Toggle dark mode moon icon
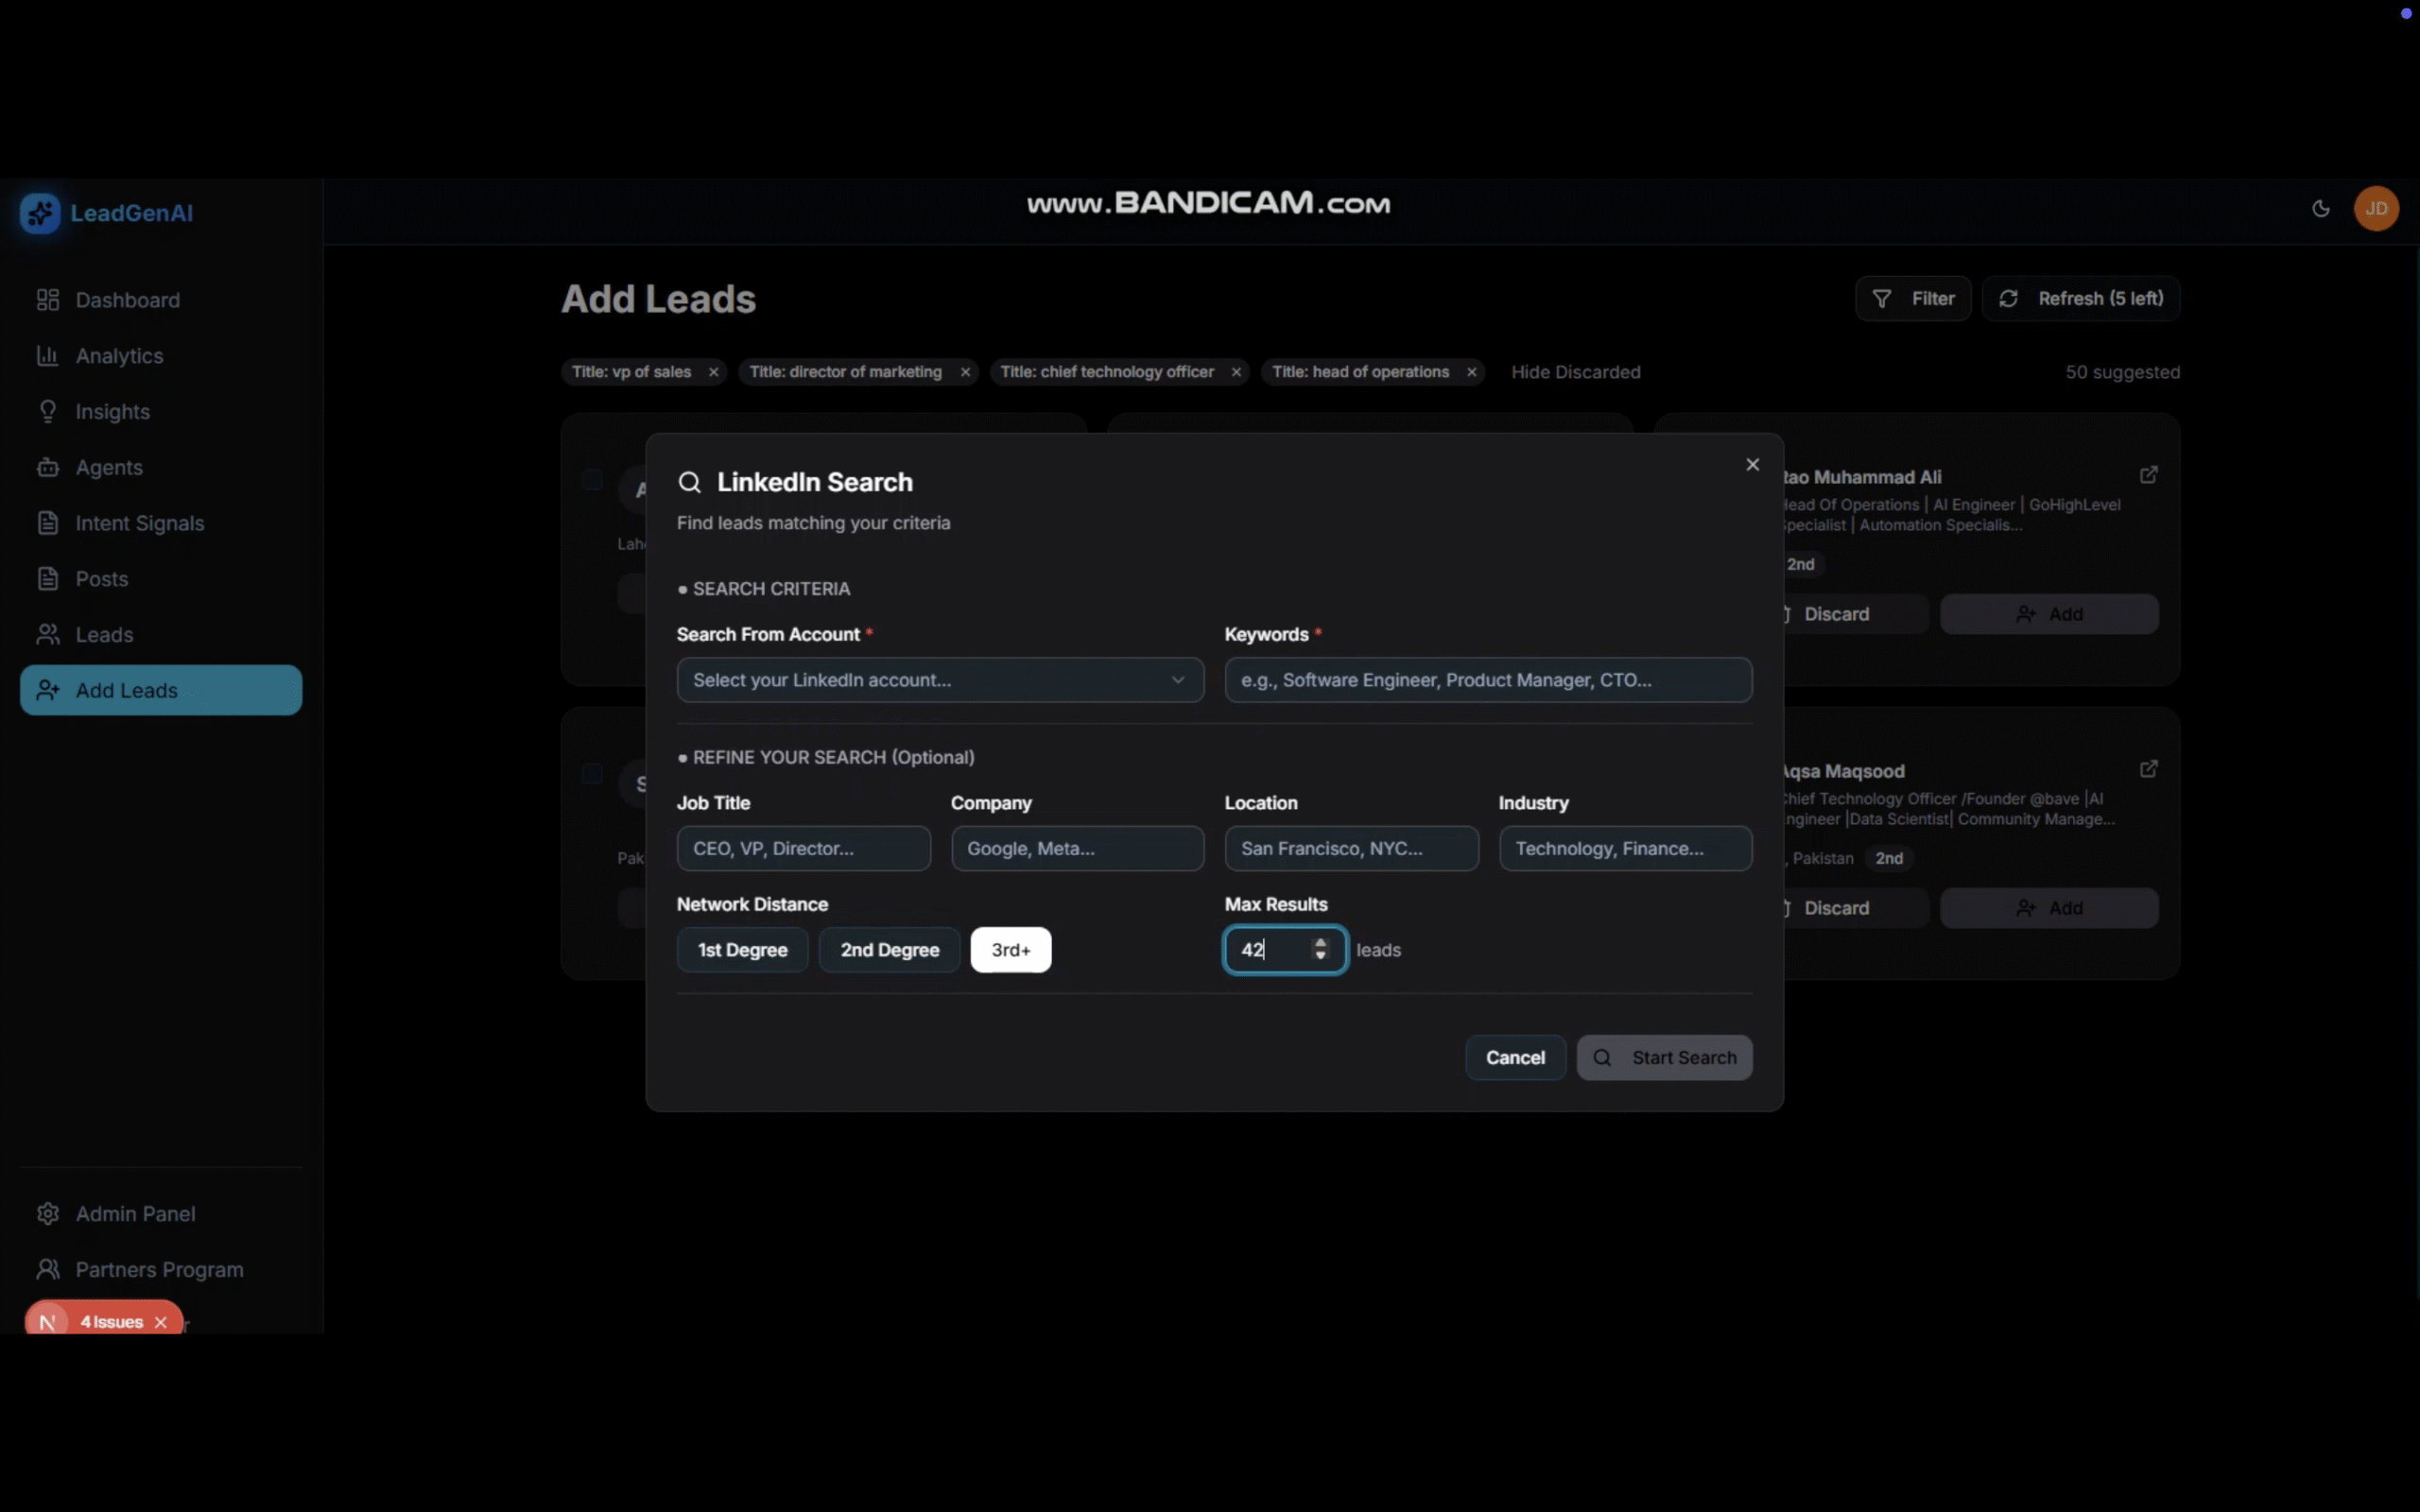Viewport: 2420px width, 1512px height. 2320,209
